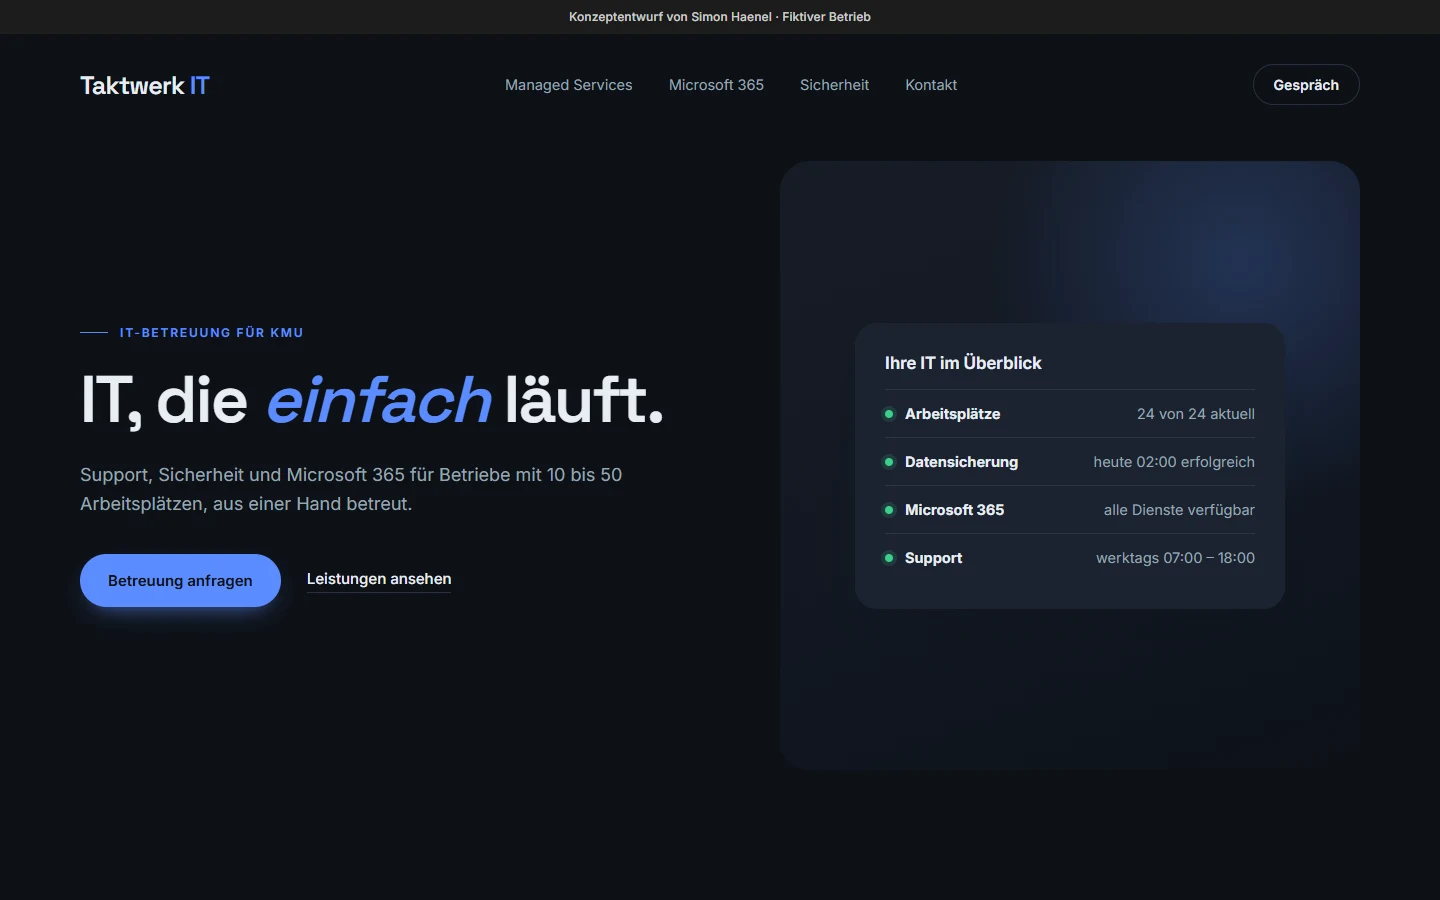1440x900 pixels.
Task: Click the value 'werktags 07:00 – 18:00'
Action: point(1175,558)
